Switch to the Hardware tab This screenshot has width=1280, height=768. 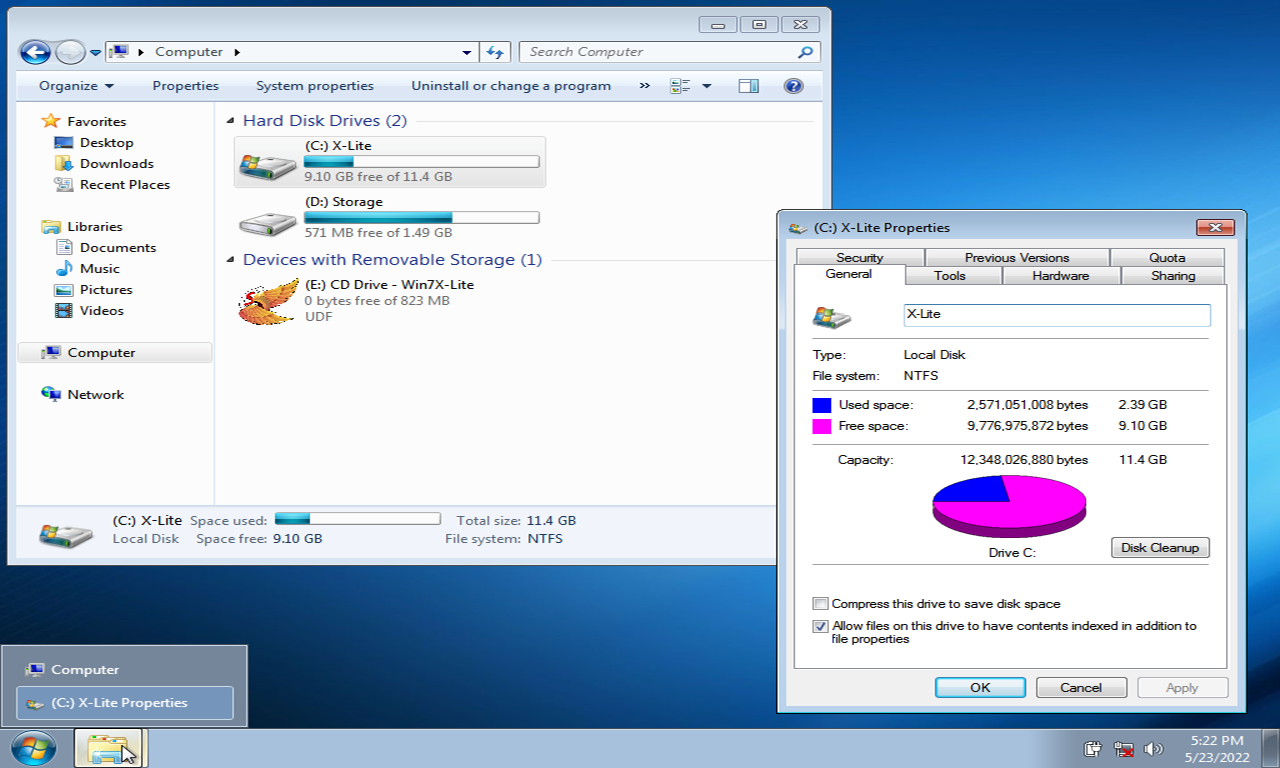1060,275
